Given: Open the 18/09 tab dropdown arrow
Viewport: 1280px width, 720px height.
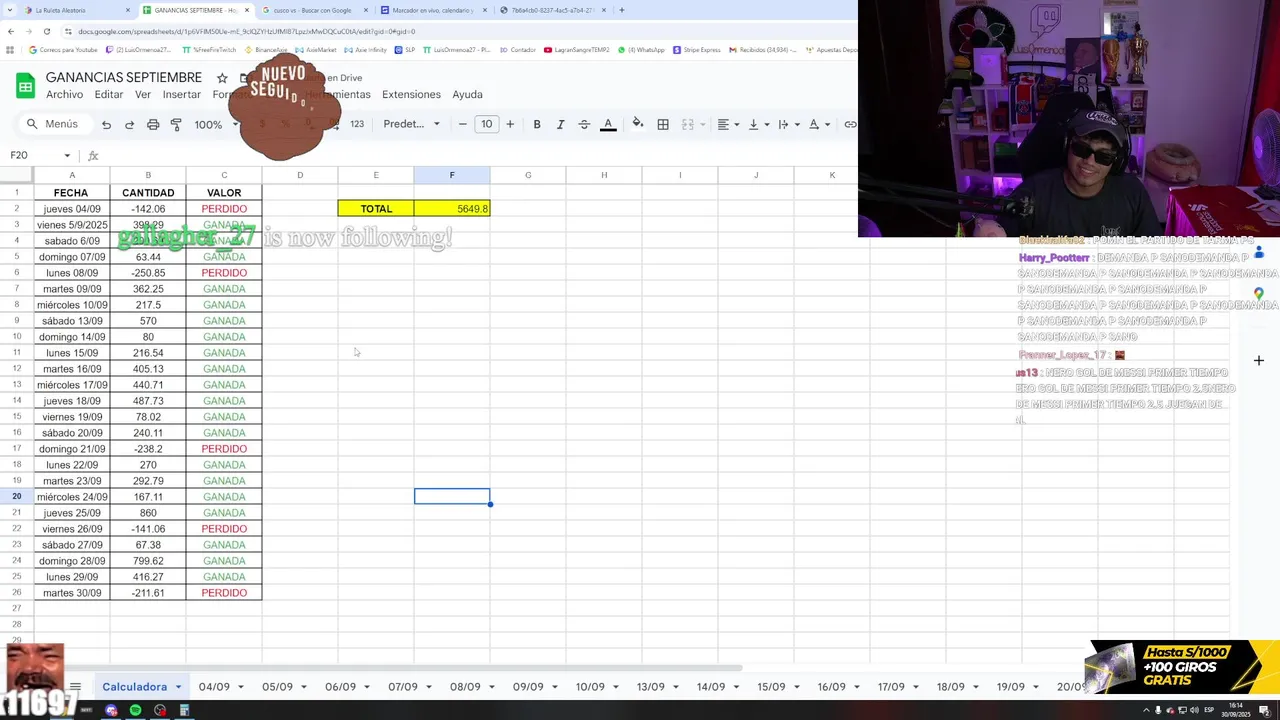Looking at the screenshot, I should 976,687.
